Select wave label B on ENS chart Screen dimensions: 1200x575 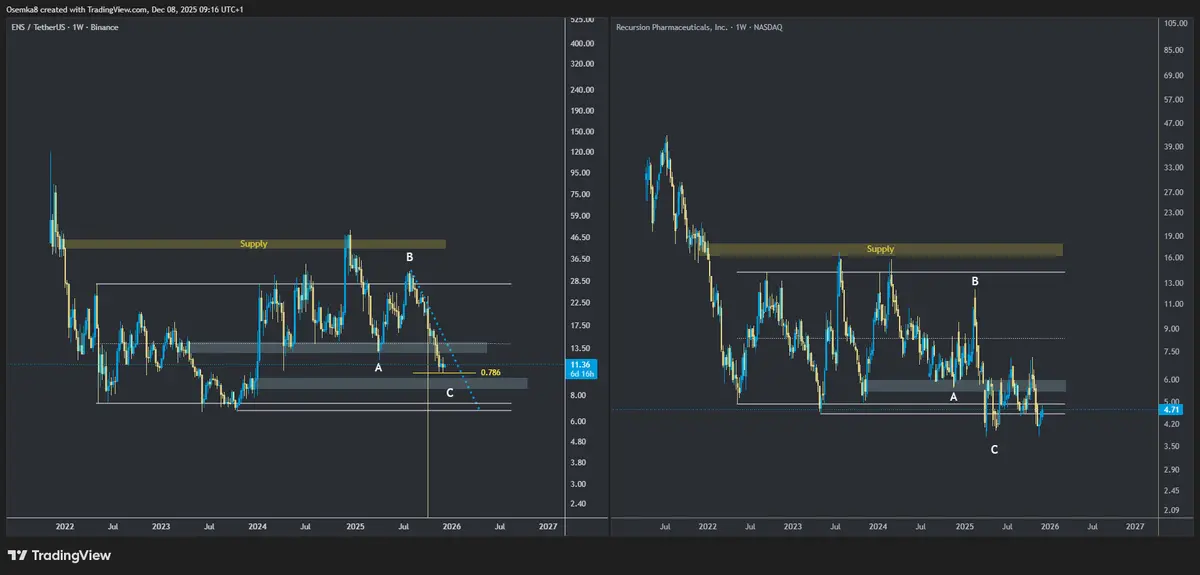point(409,257)
